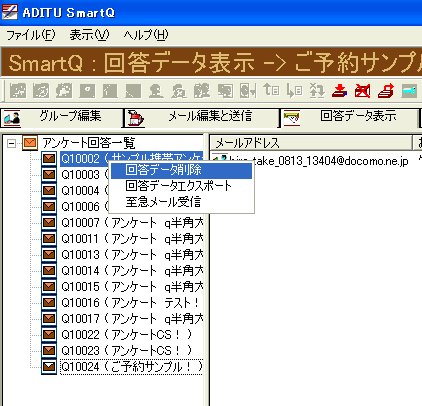The height and width of the screenshot is (406, 422).
Task: Click the red download-arrow toolbar icon
Action: pyautogui.click(x=339, y=90)
